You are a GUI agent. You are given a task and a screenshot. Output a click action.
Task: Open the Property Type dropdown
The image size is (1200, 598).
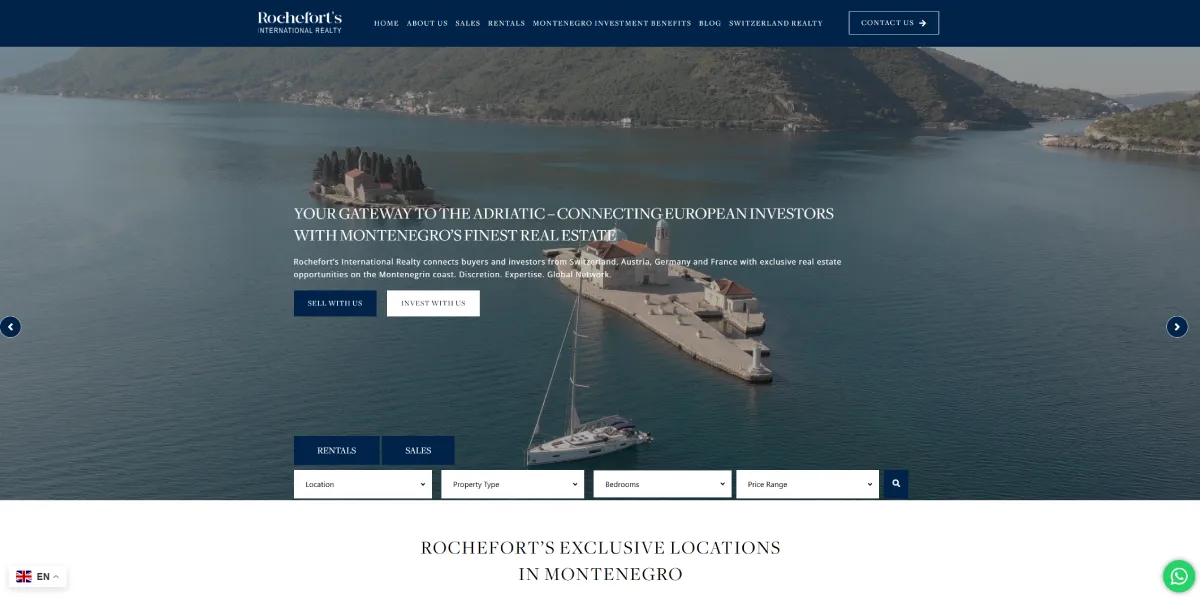(x=512, y=484)
